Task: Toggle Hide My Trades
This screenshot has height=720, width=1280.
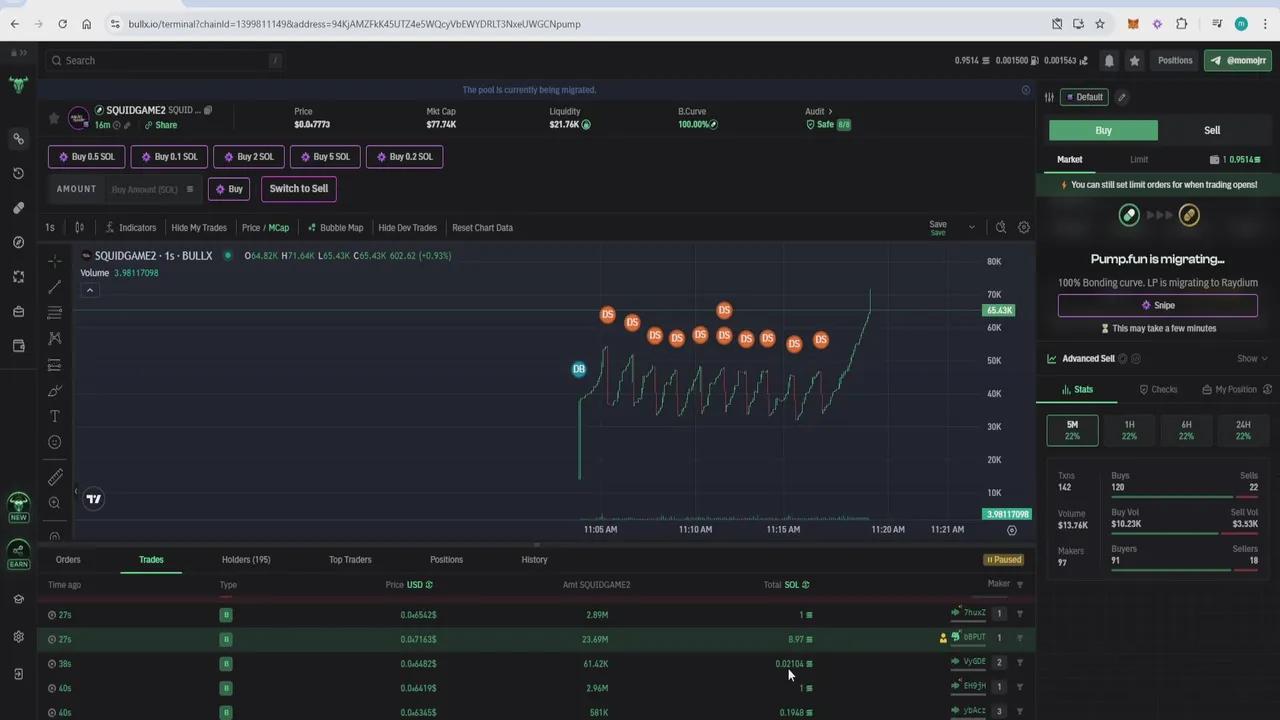Action: pos(199,228)
